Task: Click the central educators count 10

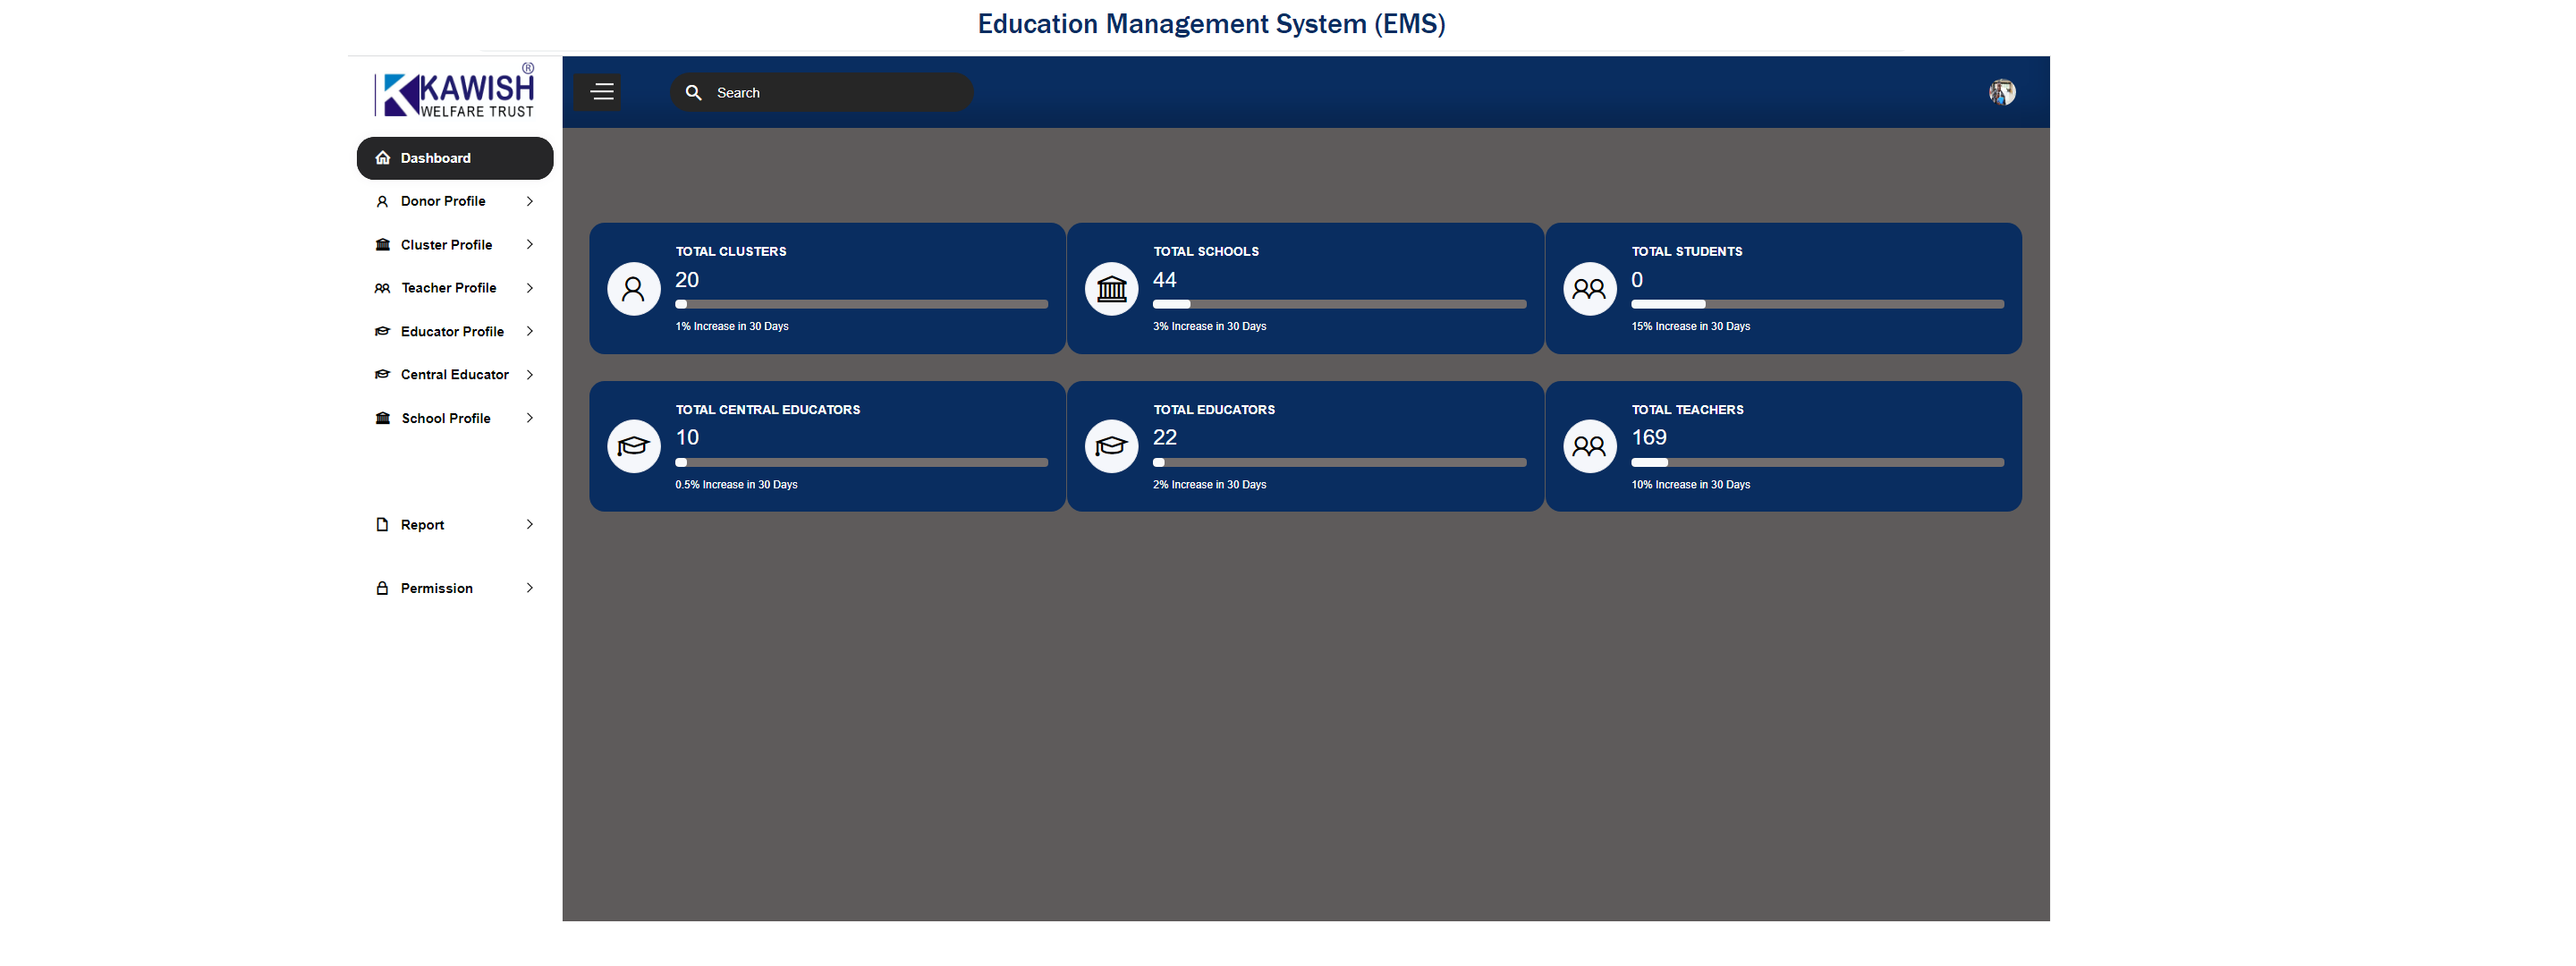Action: tap(687, 437)
